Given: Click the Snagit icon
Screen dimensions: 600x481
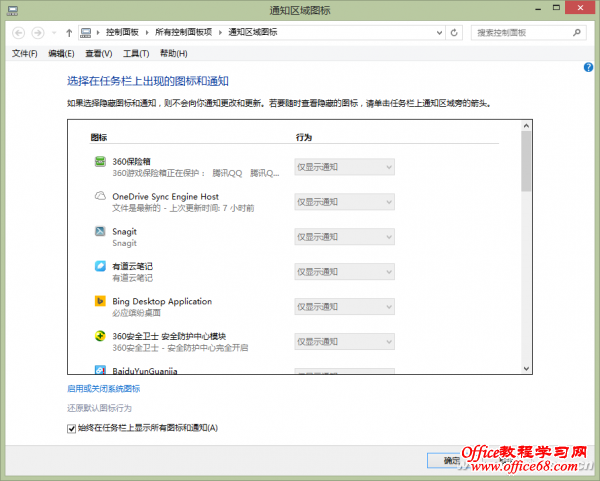Looking at the screenshot, I should [x=100, y=231].
